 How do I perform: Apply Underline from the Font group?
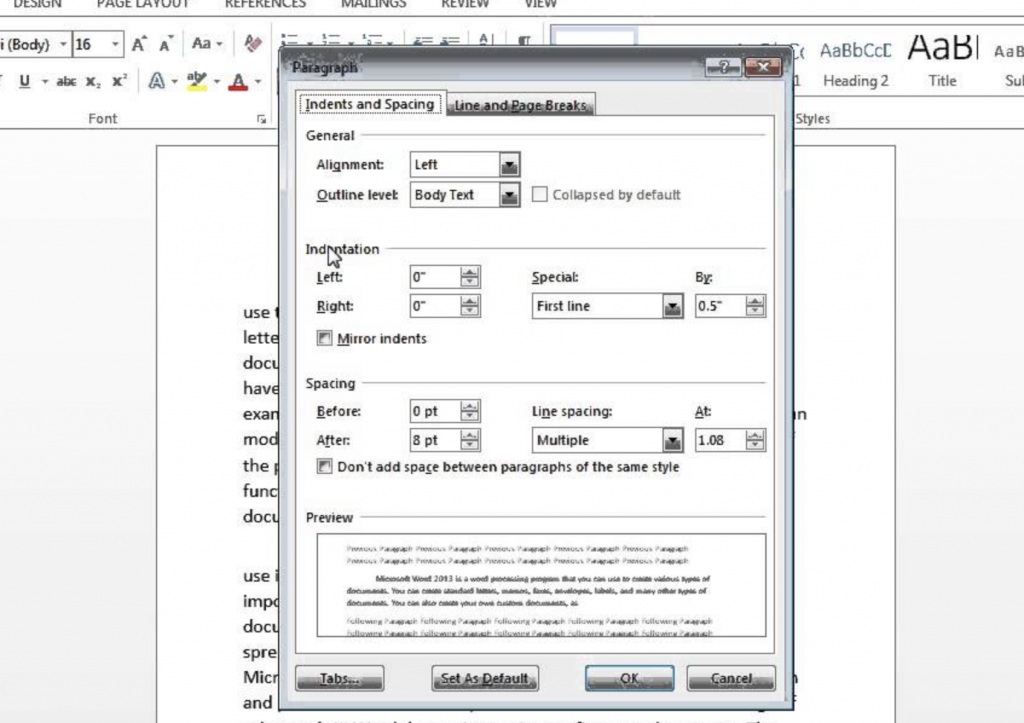pos(25,82)
